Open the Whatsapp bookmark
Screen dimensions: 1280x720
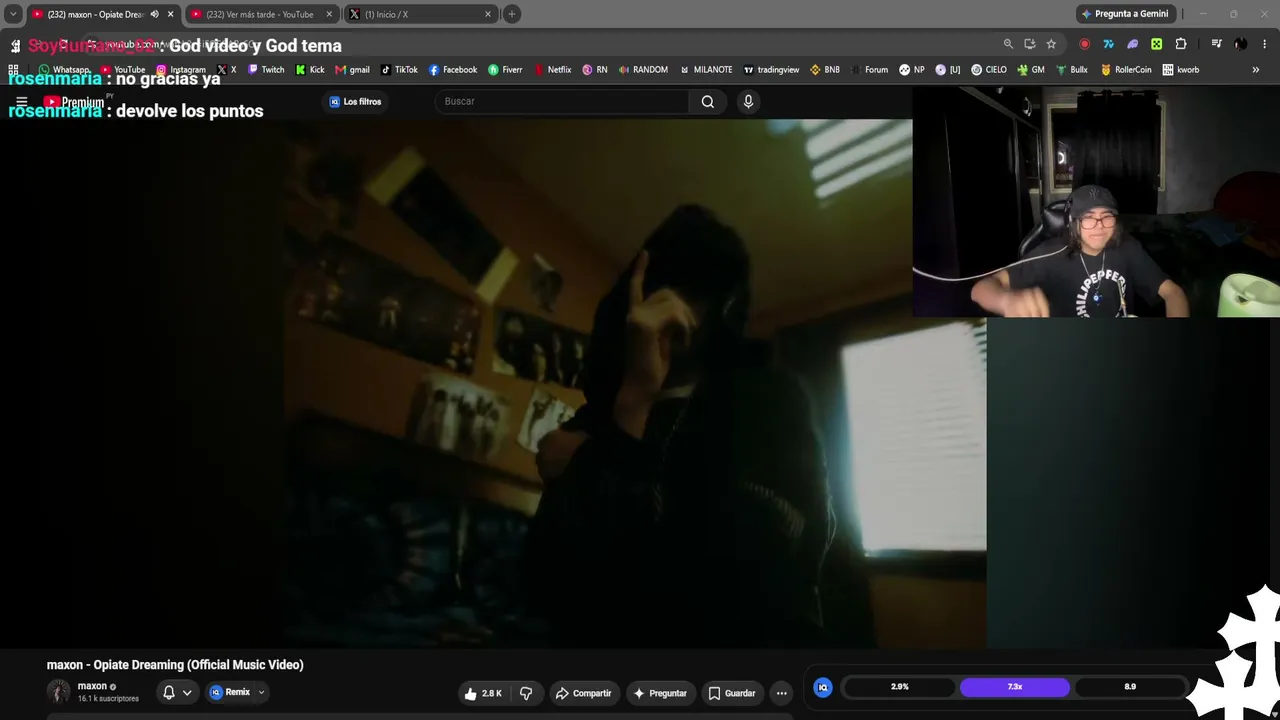[x=64, y=70]
